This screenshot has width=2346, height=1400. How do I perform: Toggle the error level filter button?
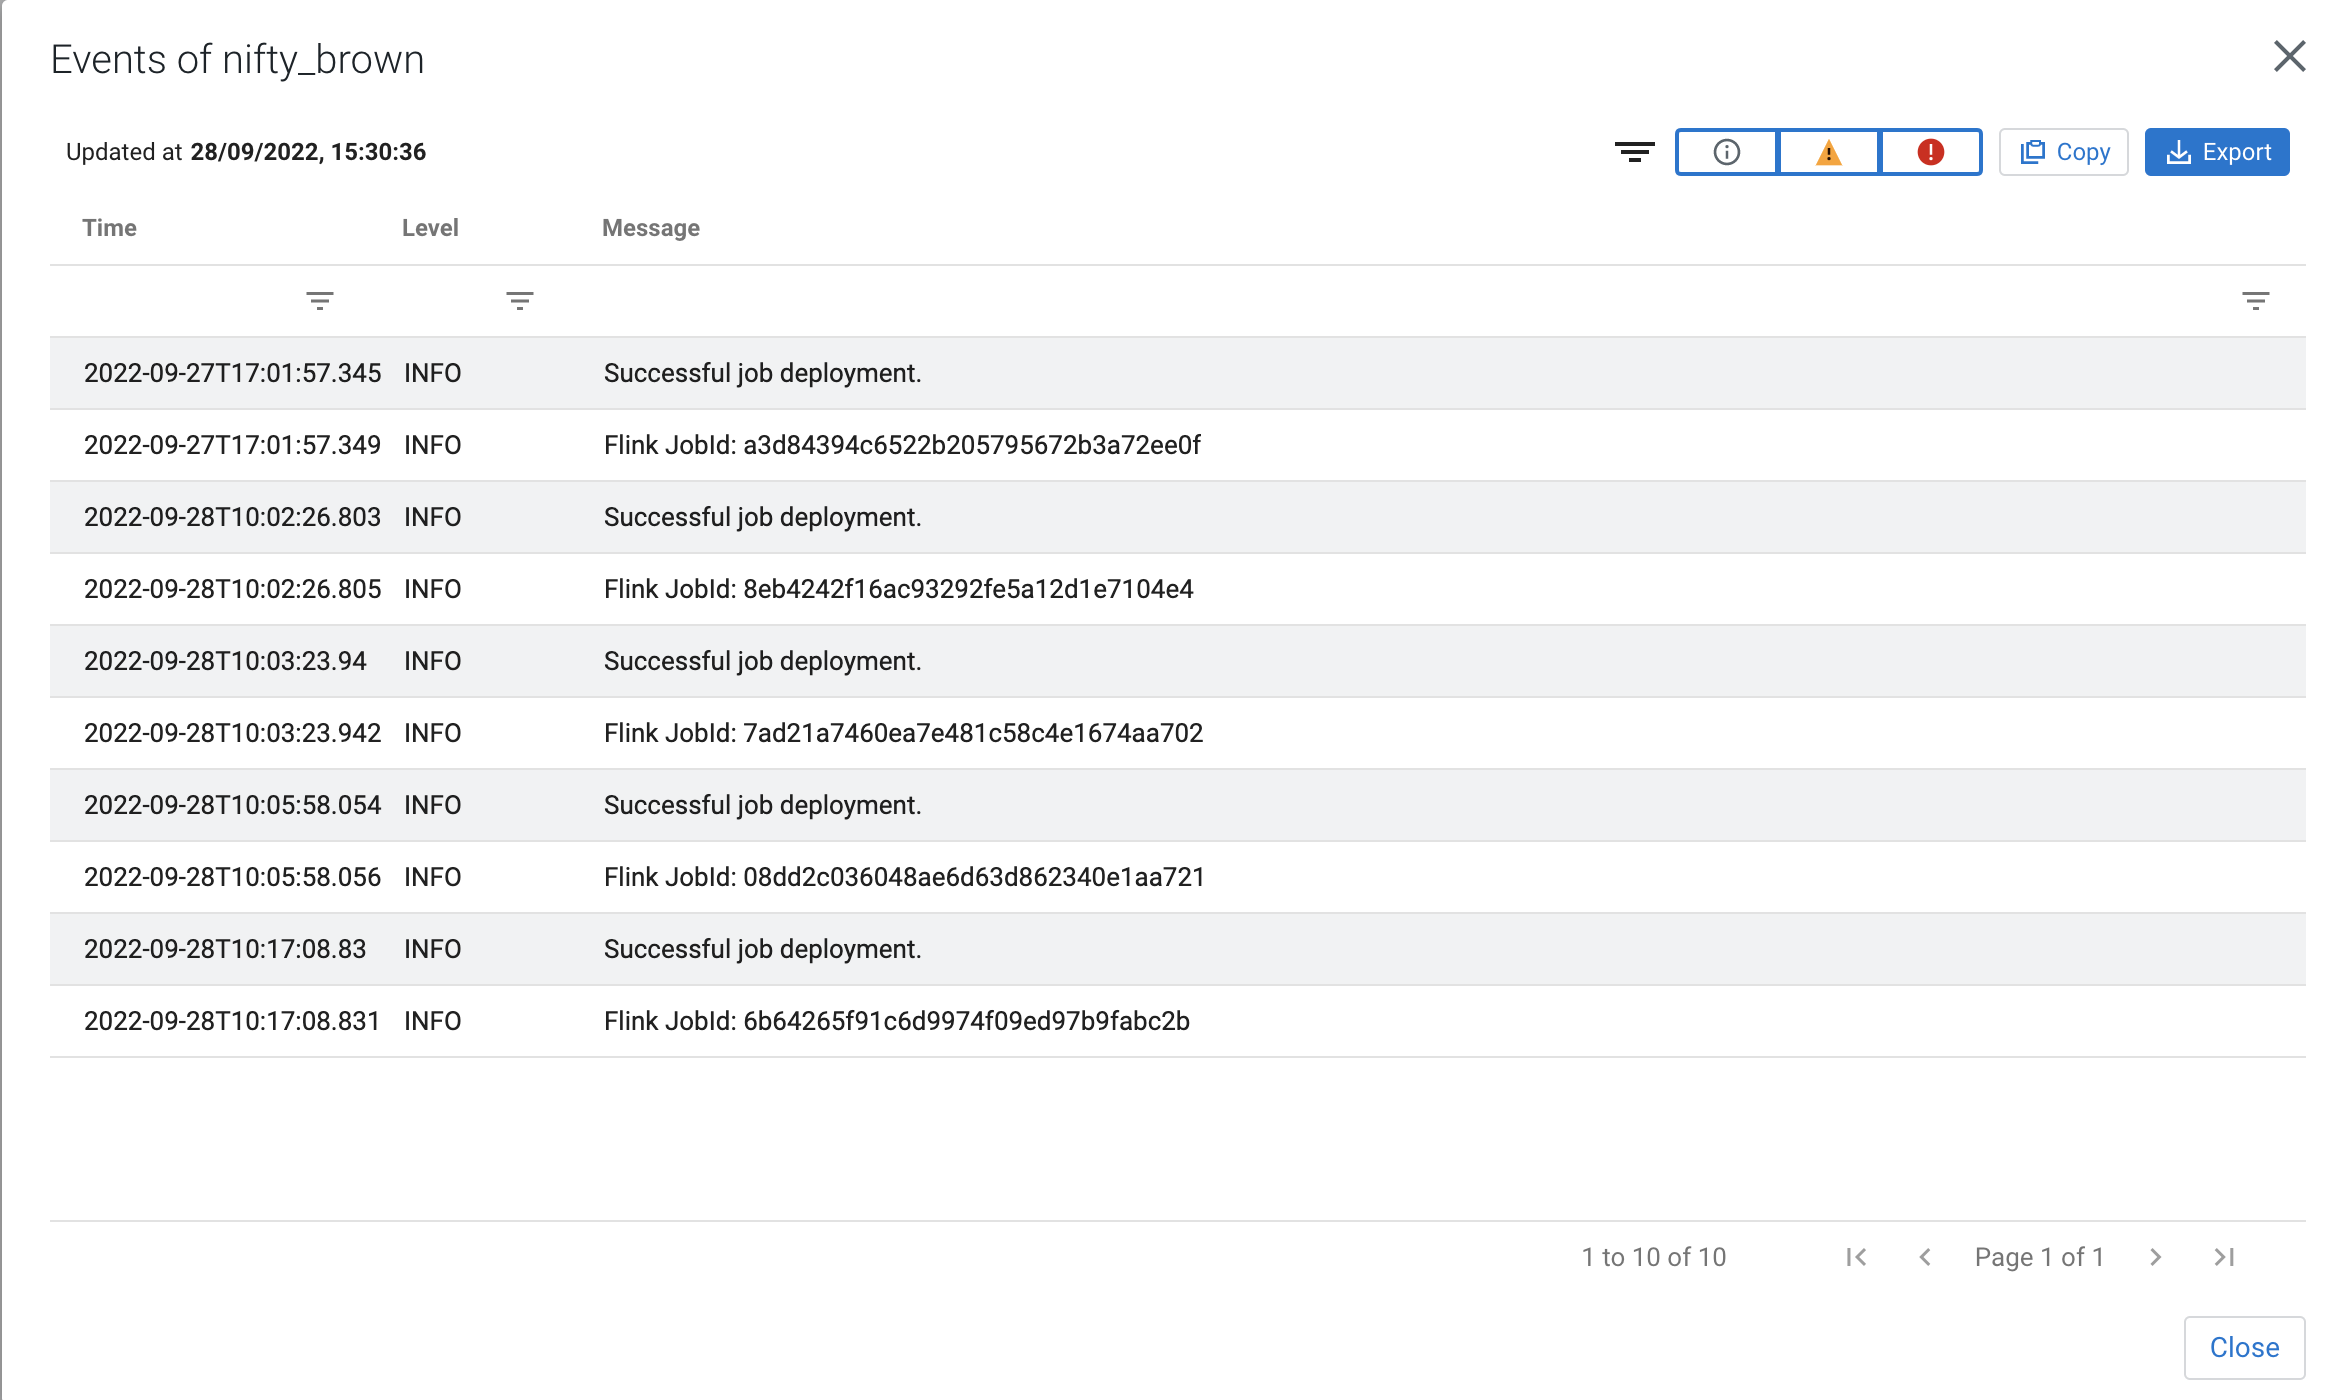[x=1930, y=151]
